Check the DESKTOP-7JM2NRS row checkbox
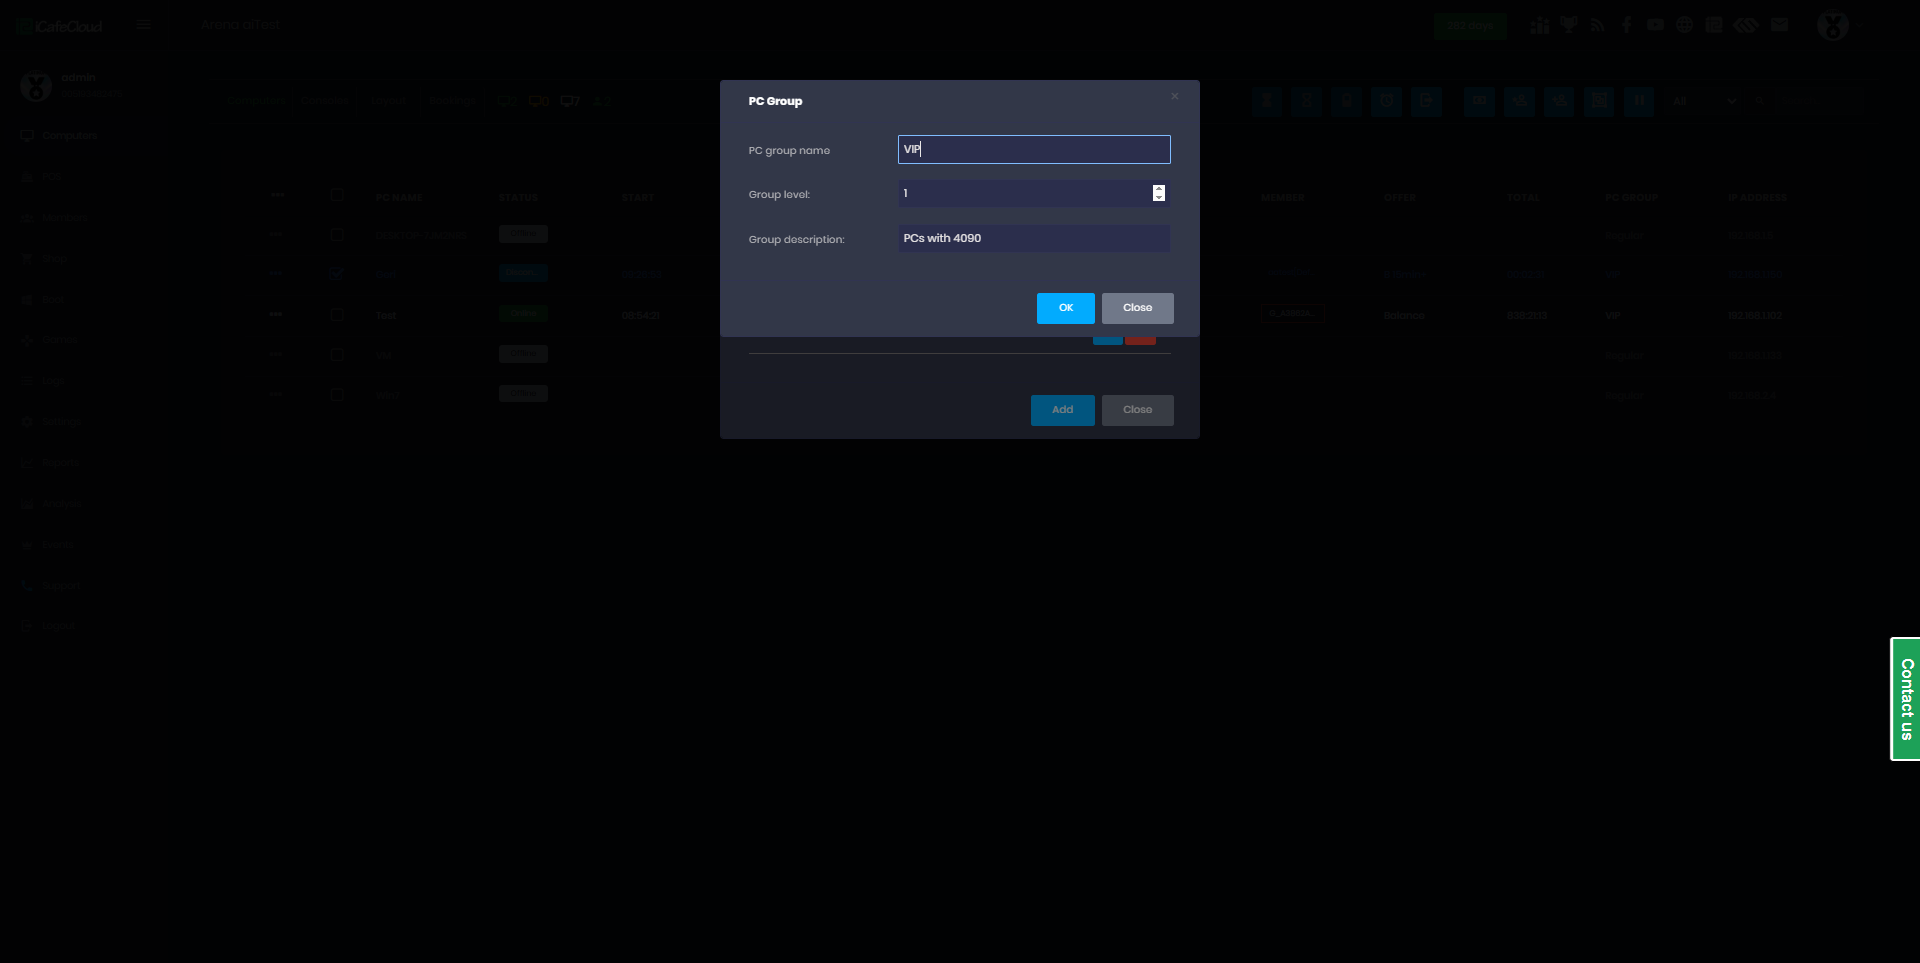The height and width of the screenshot is (963, 1920). pyautogui.click(x=337, y=235)
